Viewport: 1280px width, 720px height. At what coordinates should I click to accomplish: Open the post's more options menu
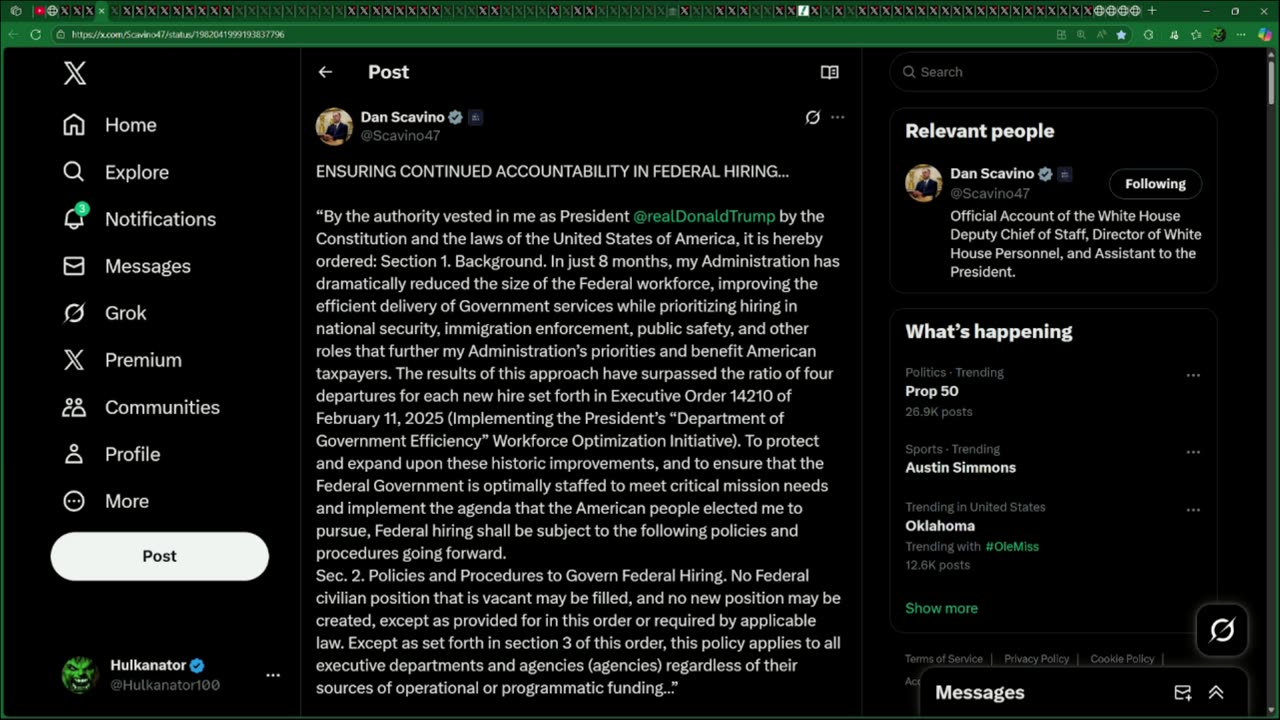[x=838, y=117]
